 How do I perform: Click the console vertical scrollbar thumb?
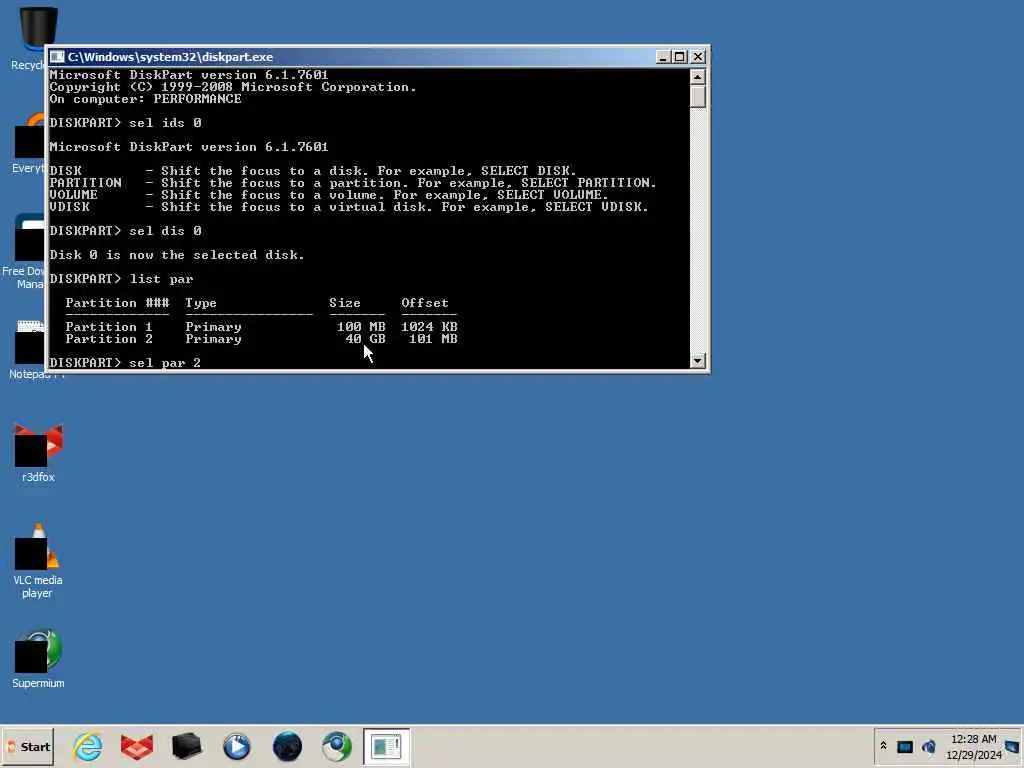click(697, 97)
